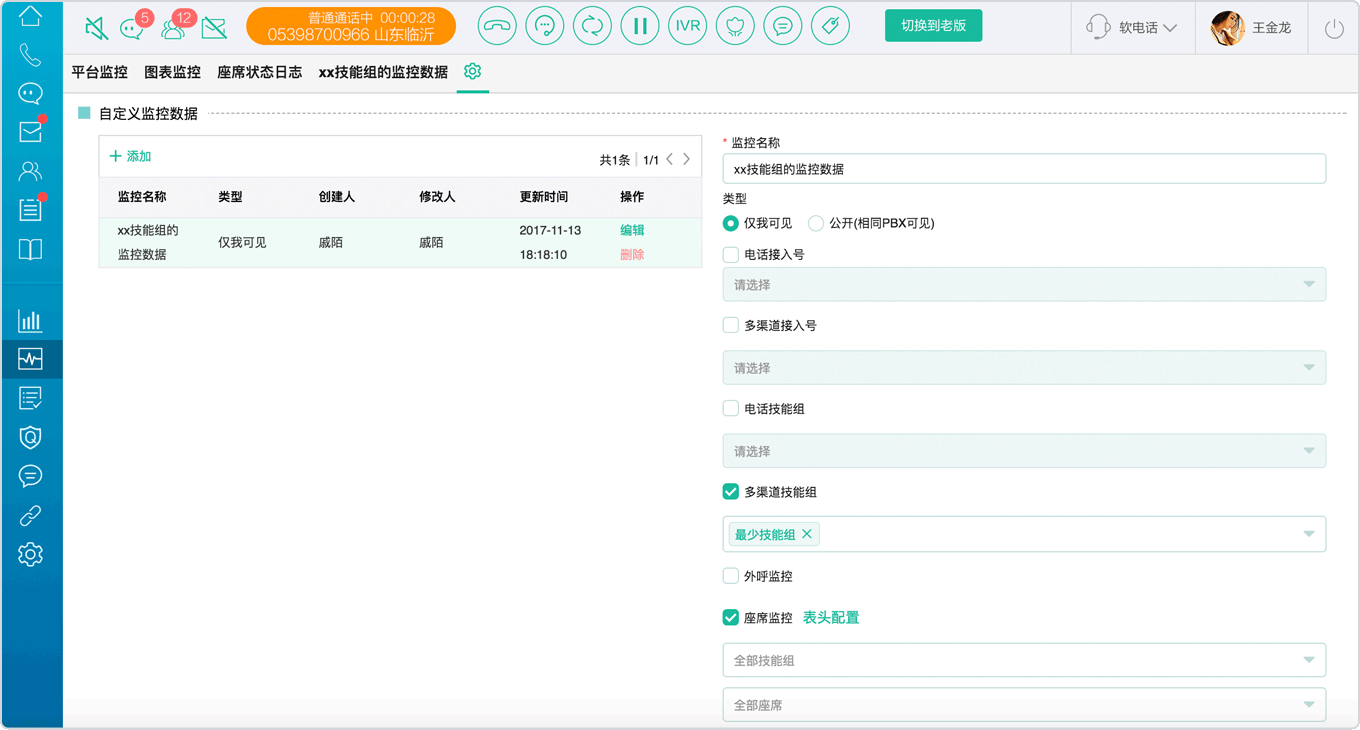The image size is (1360, 730).
Task: Focus the 监控名称 input field
Action: [x=1024, y=169]
